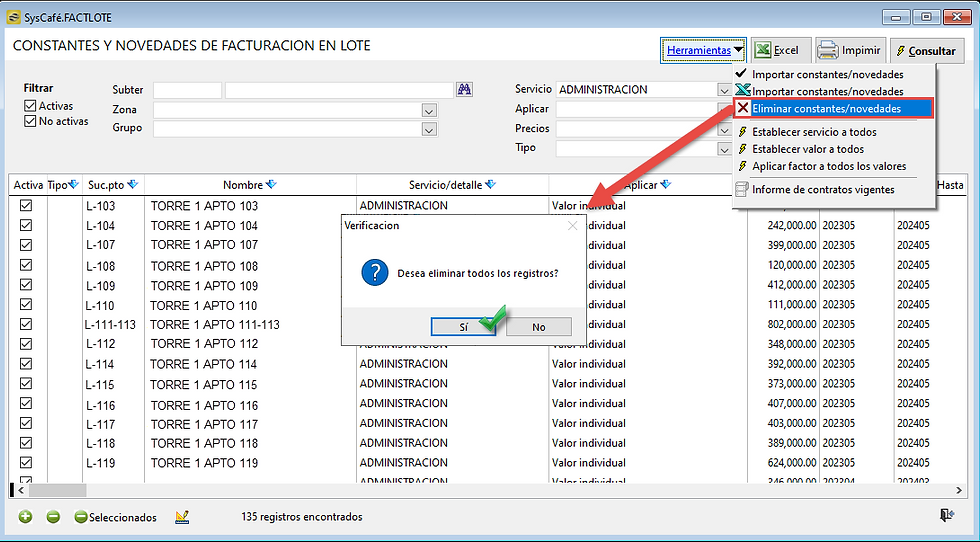Click the binoculars search icon next to Subter
The width and height of the screenshot is (980, 542).
point(464,89)
